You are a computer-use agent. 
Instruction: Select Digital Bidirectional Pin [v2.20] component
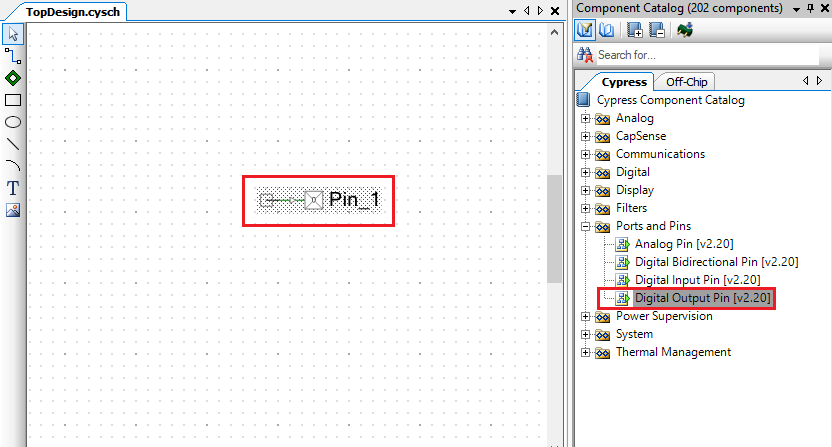pyautogui.click(x=716, y=262)
